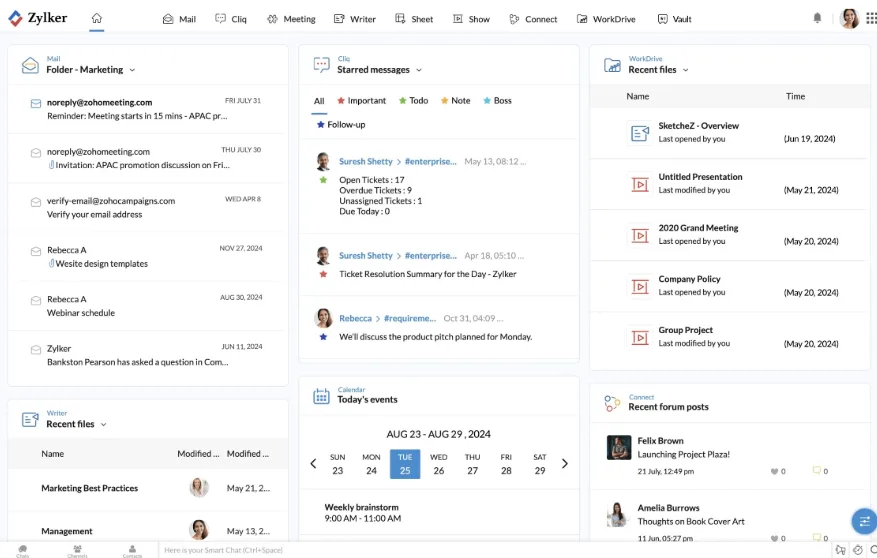
Task: Filter starred messages by Boss
Action: [497, 101]
